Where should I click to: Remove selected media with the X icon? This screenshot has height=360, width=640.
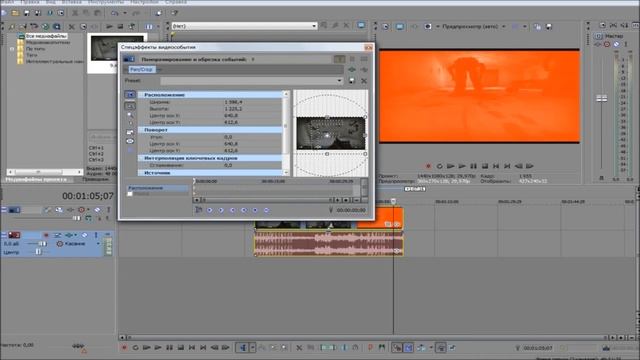tap(72, 27)
